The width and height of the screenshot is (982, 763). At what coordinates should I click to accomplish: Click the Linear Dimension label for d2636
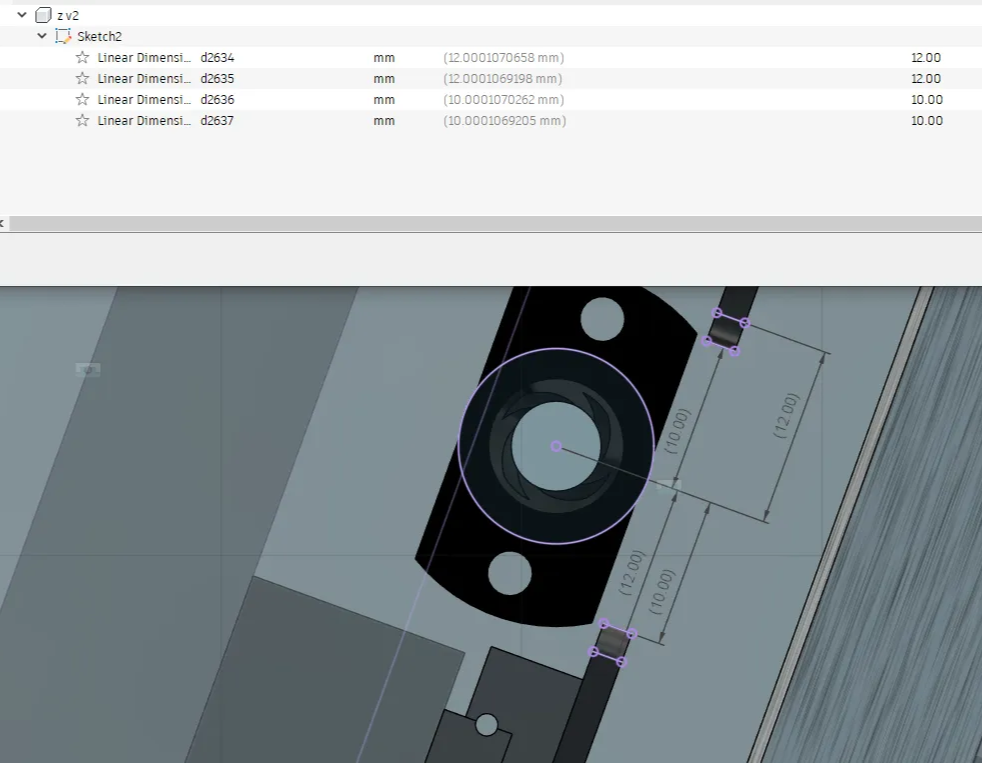point(144,100)
